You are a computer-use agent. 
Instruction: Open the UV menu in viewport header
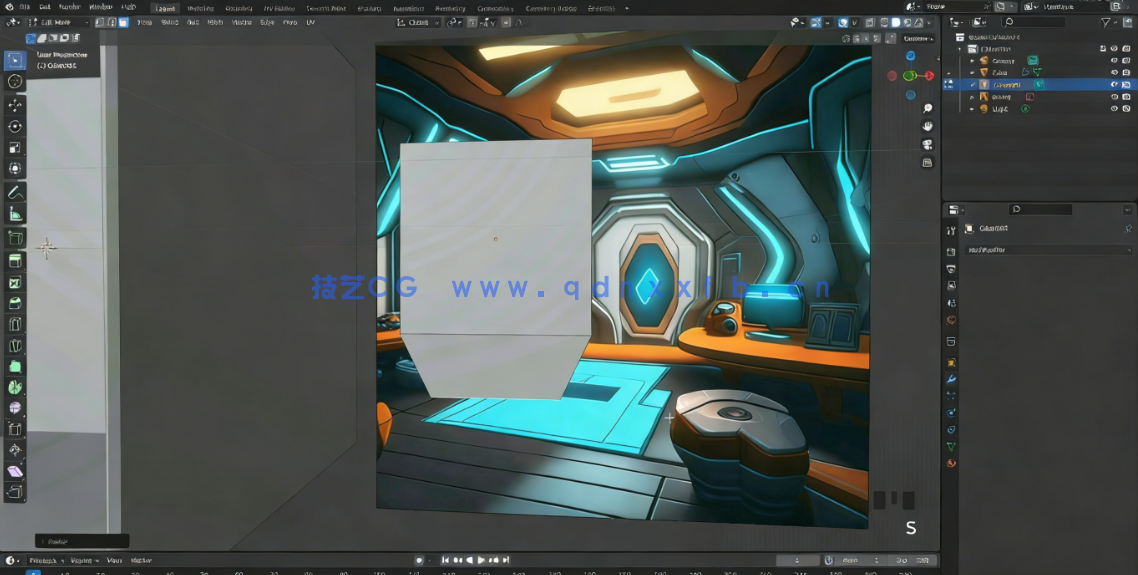click(x=311, y=23)
